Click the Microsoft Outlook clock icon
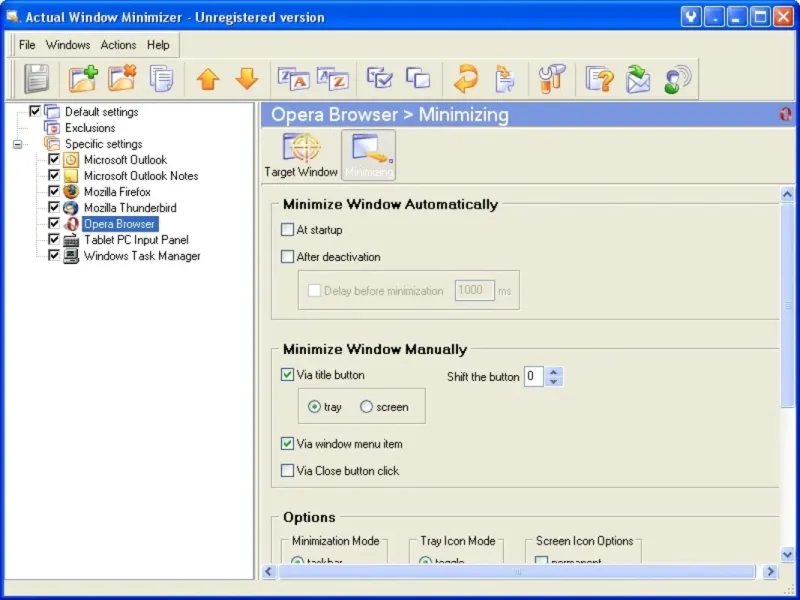This screenshot has height=600, width=800. point(71,160)
